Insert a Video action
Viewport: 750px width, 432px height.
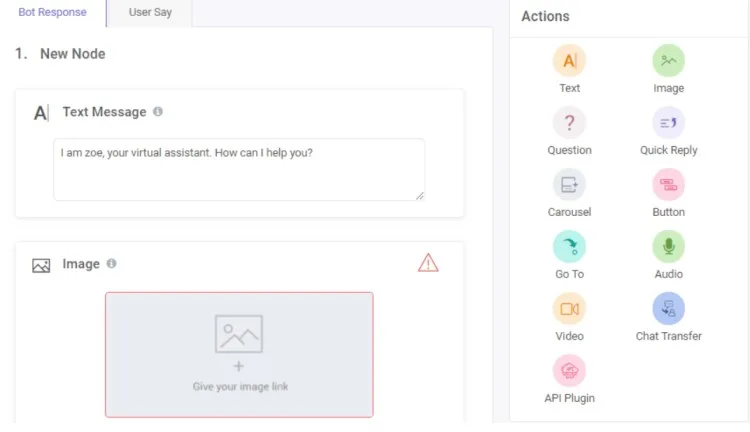pyautogui.click(x=569, y=309)
